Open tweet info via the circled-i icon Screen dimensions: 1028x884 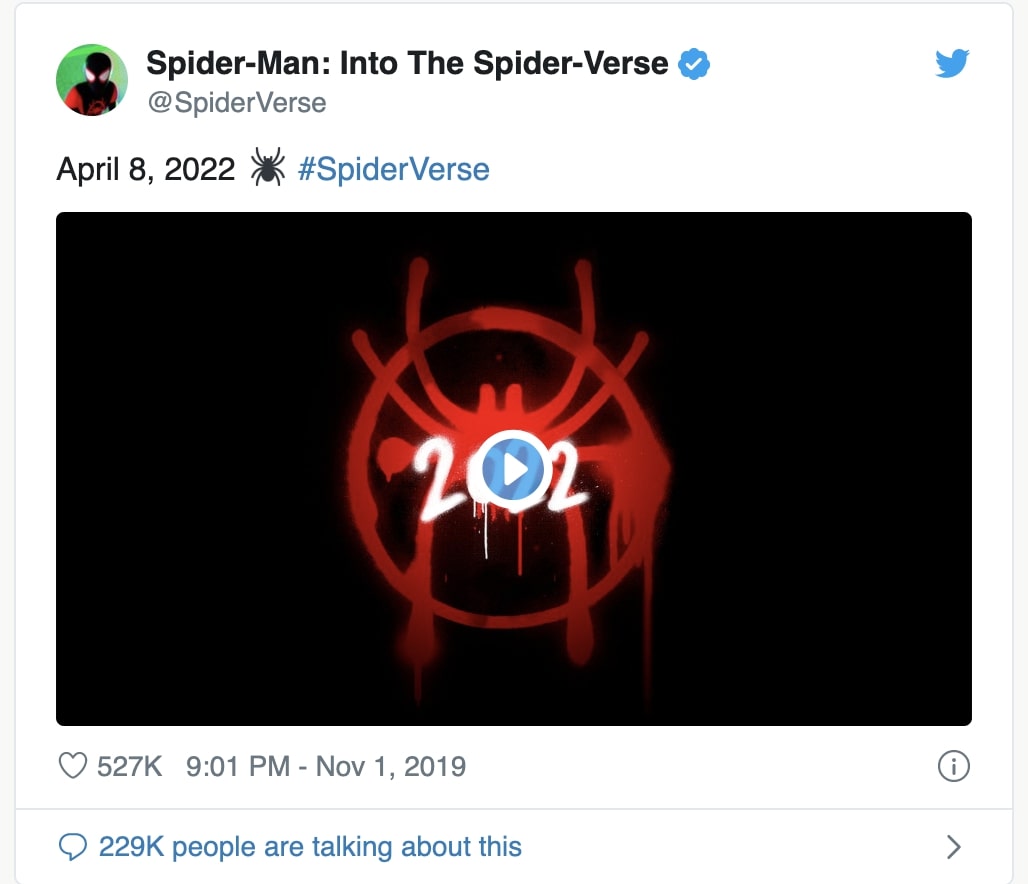click(x=953, y=766)
